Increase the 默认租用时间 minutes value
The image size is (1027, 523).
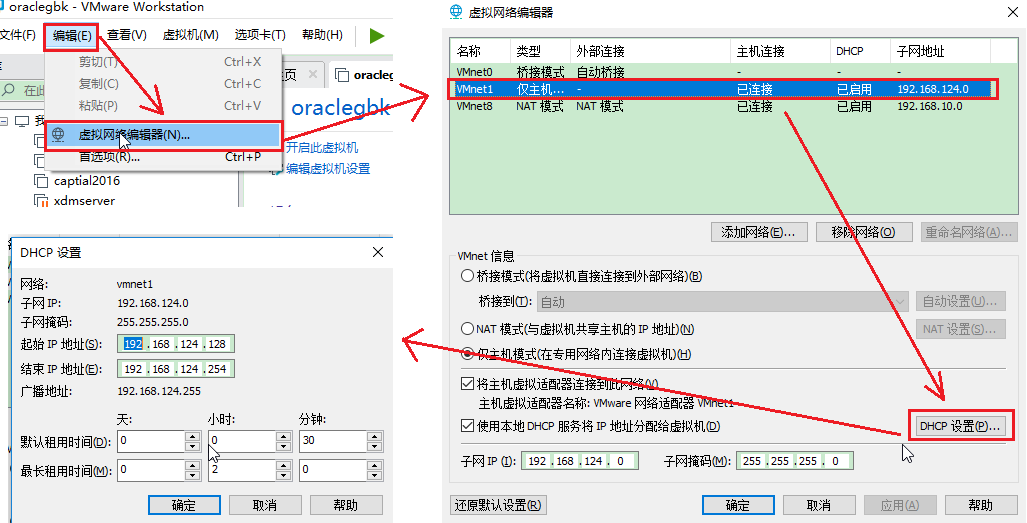click(374, 437)
